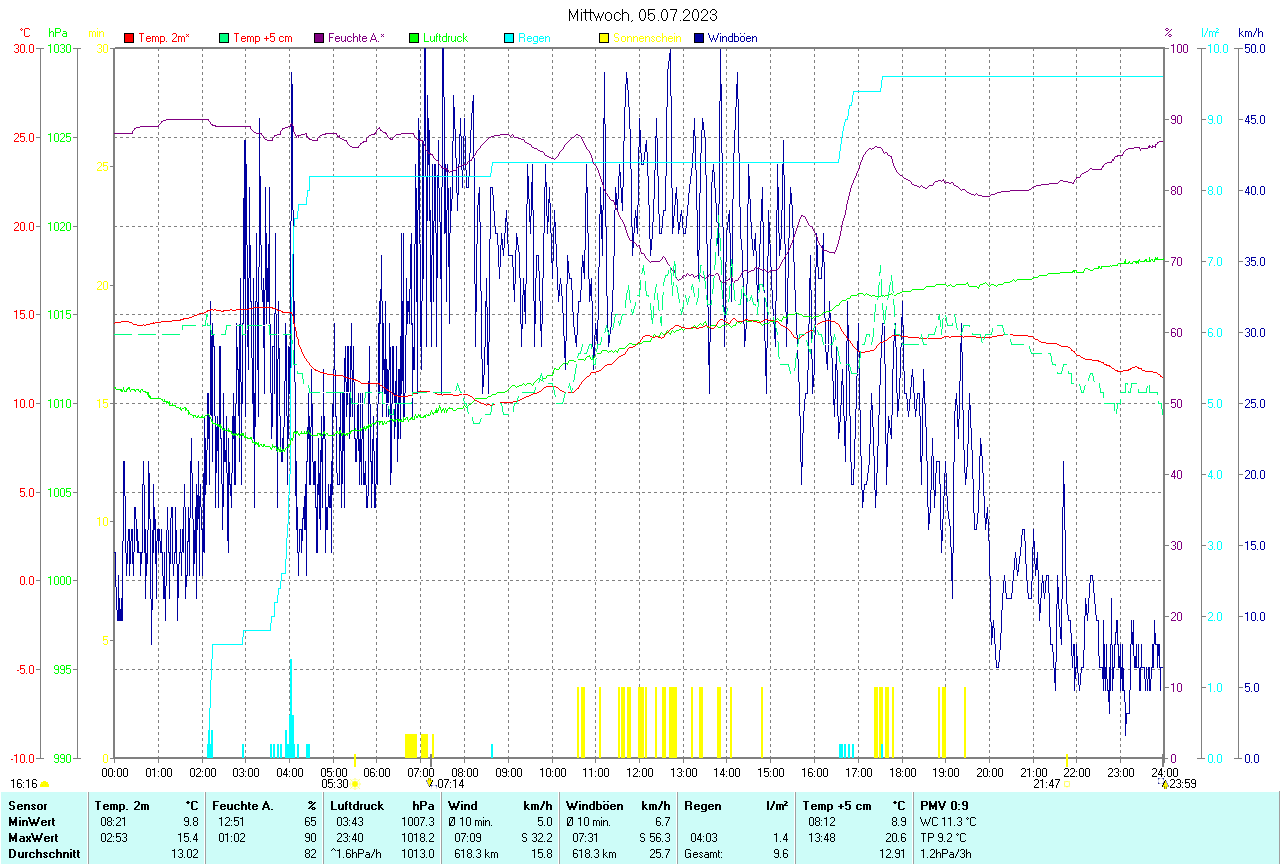1280x864 pixels.
Task: Select the 'Temp. 2m*' legend label
Action: coord(164,38)
